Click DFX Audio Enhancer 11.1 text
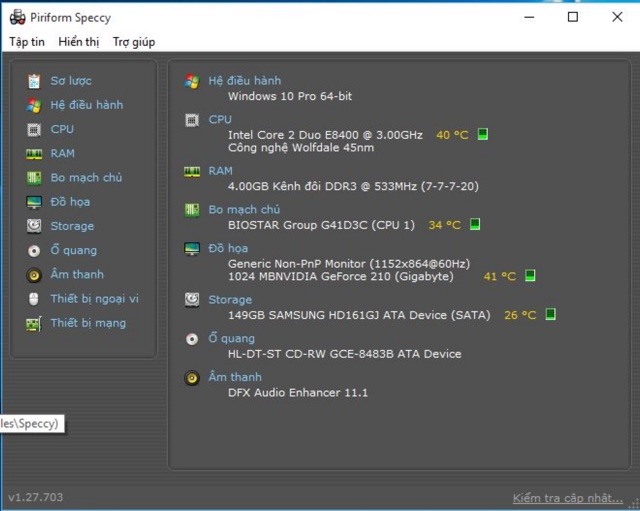 (x=298, y=393)
